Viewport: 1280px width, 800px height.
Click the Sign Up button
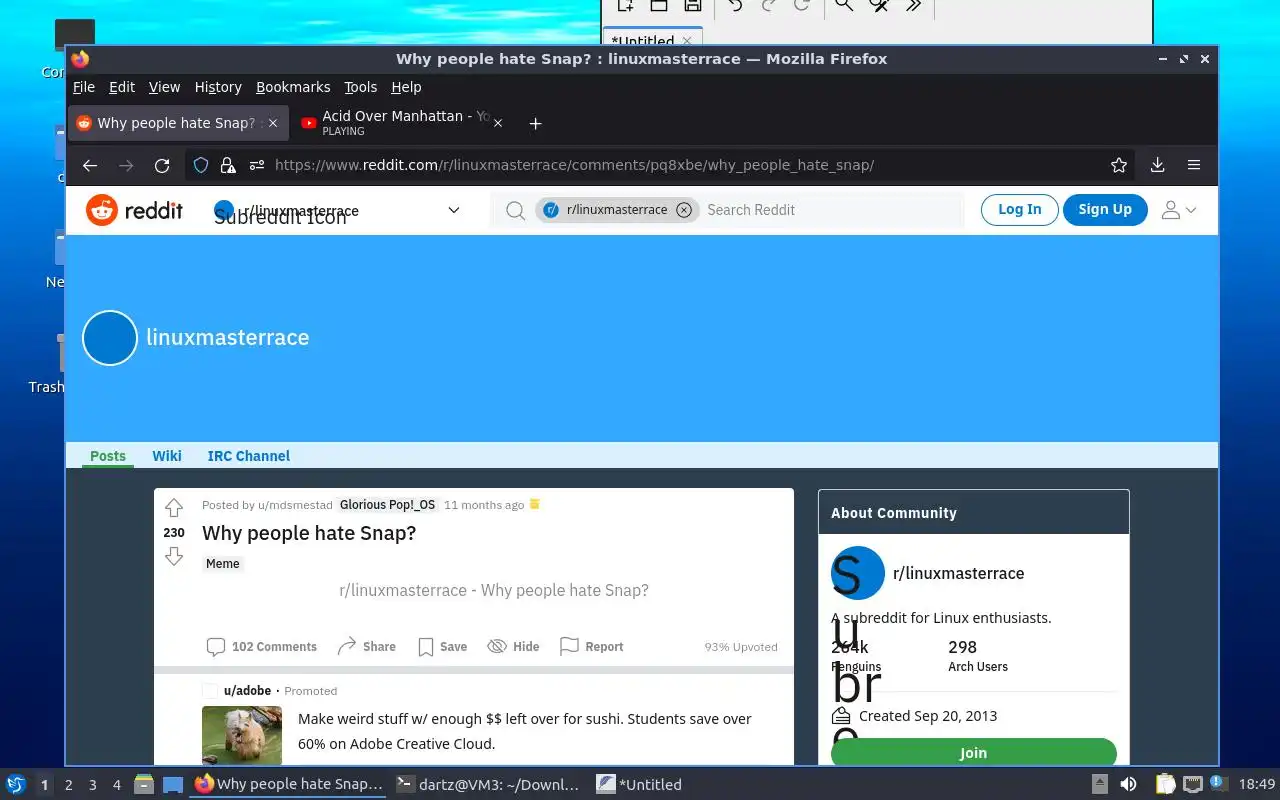click(x=1105, y=209)
